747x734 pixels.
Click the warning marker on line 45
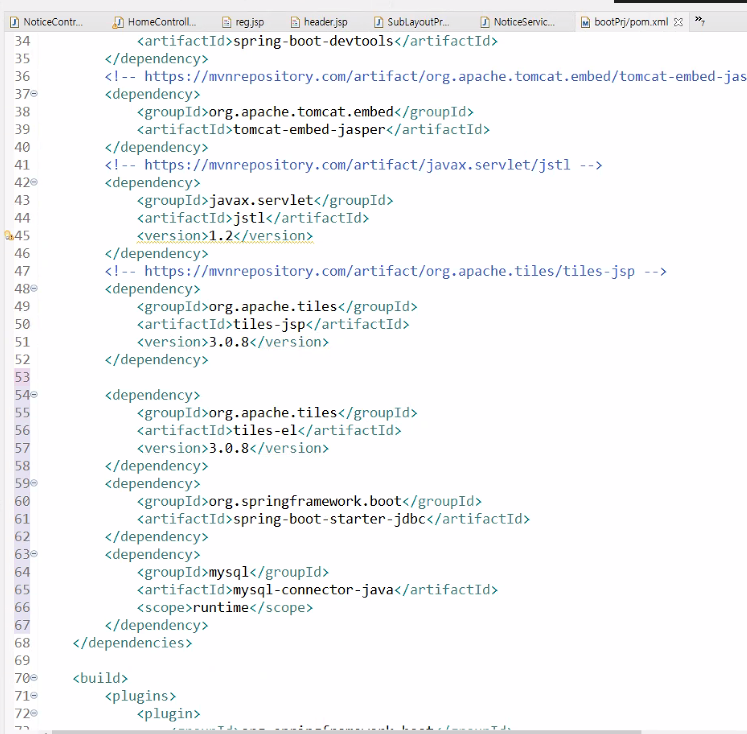[x=9, y=235]
